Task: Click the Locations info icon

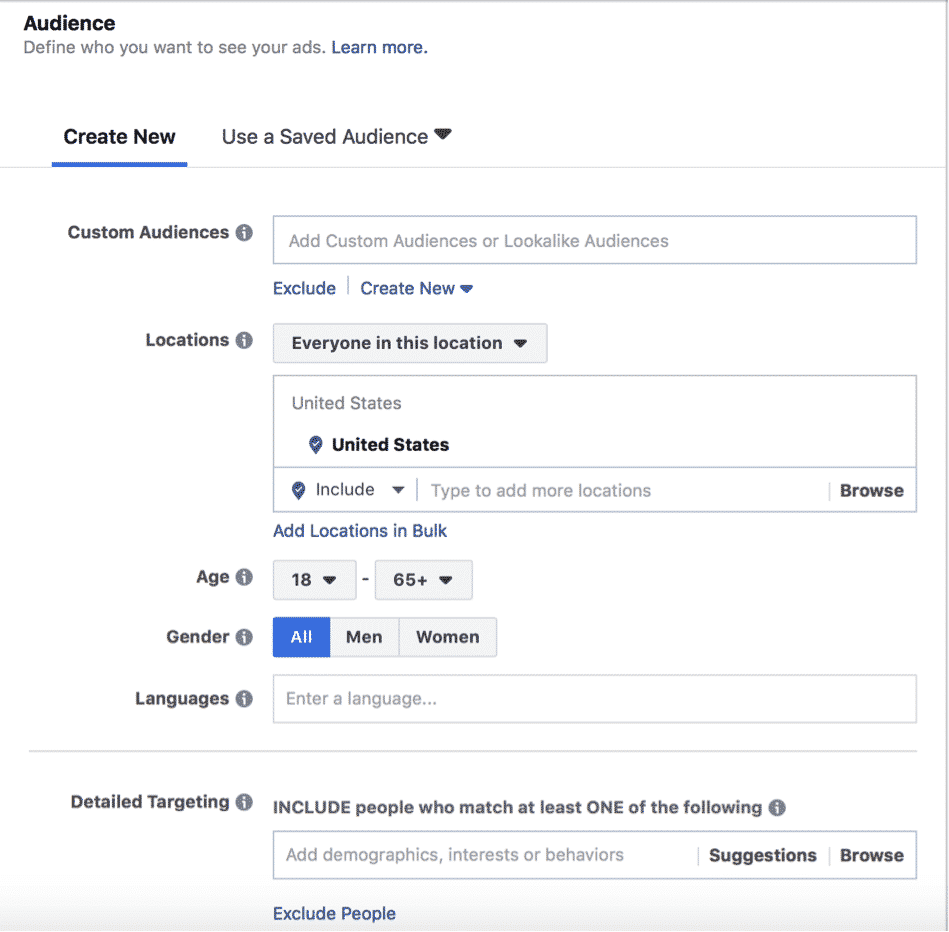Action: (244, 340)
